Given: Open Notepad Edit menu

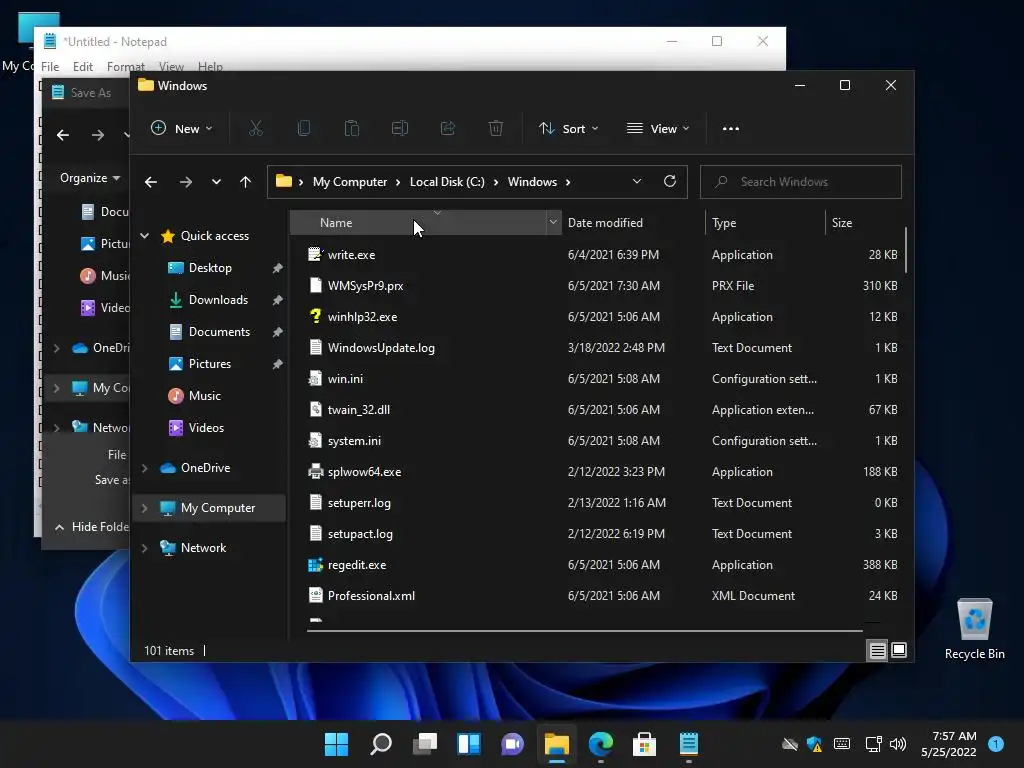Looking at the screenshot, I should 83,67.
